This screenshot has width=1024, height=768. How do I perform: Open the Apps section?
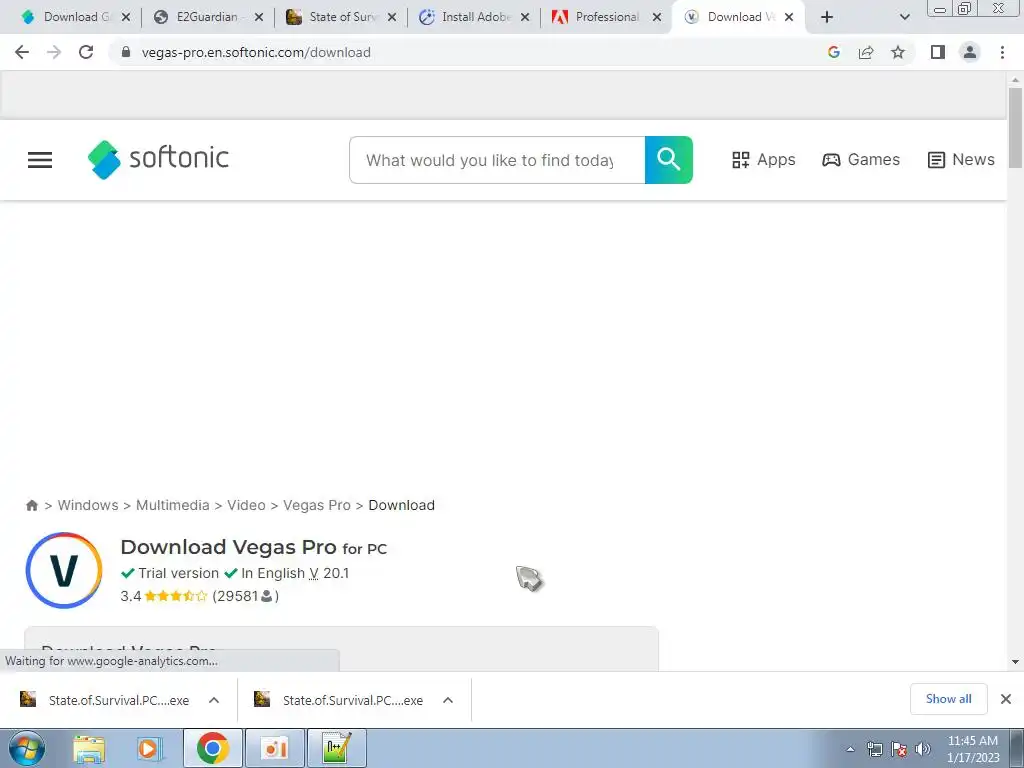(763, 160)
